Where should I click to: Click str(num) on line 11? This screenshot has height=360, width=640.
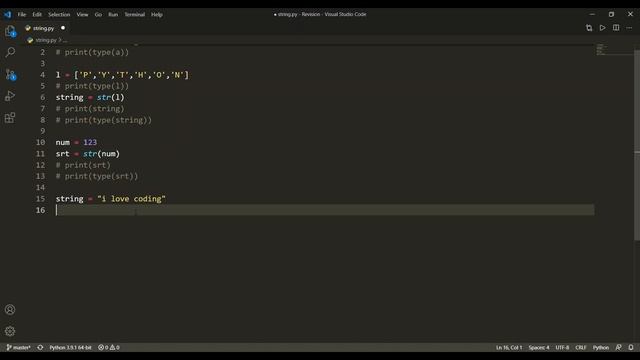coord(102,154)
